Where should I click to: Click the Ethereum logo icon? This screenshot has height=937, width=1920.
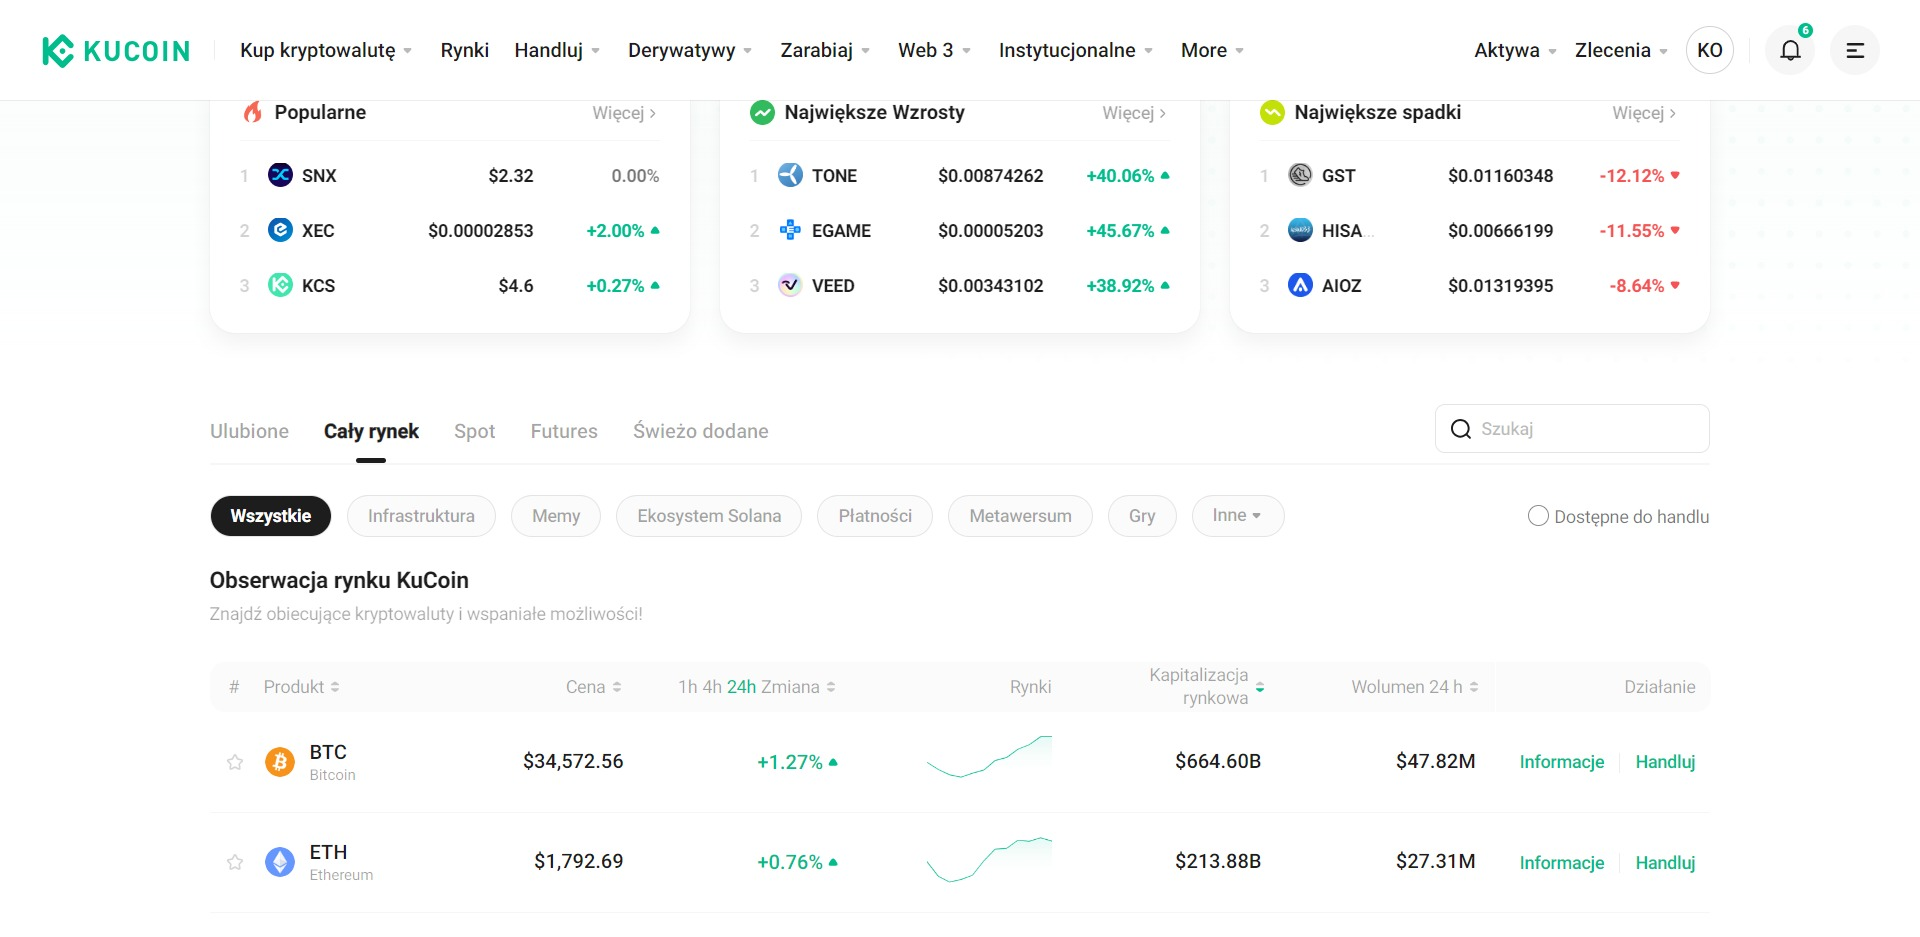(x=280, y=862)
